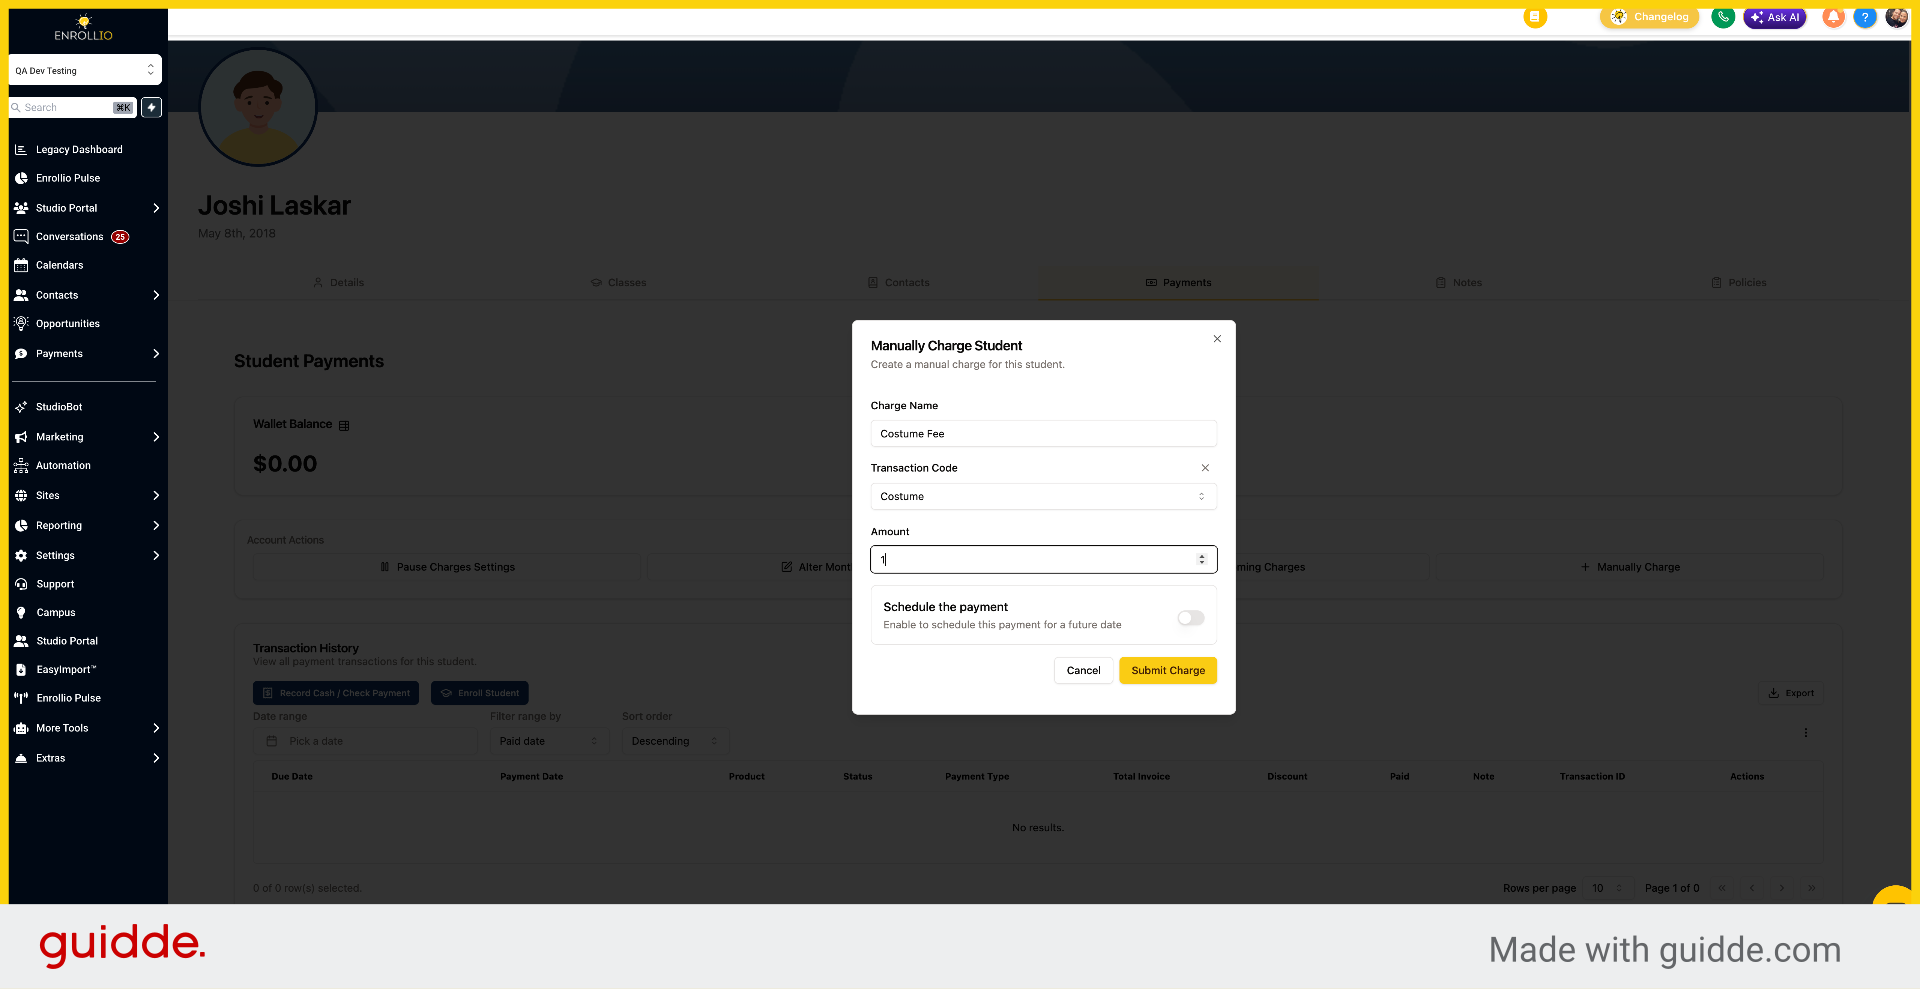Screen dimensions: 1920x989
Task: Open Automation in sidebar
Action: tap(64, 466)
